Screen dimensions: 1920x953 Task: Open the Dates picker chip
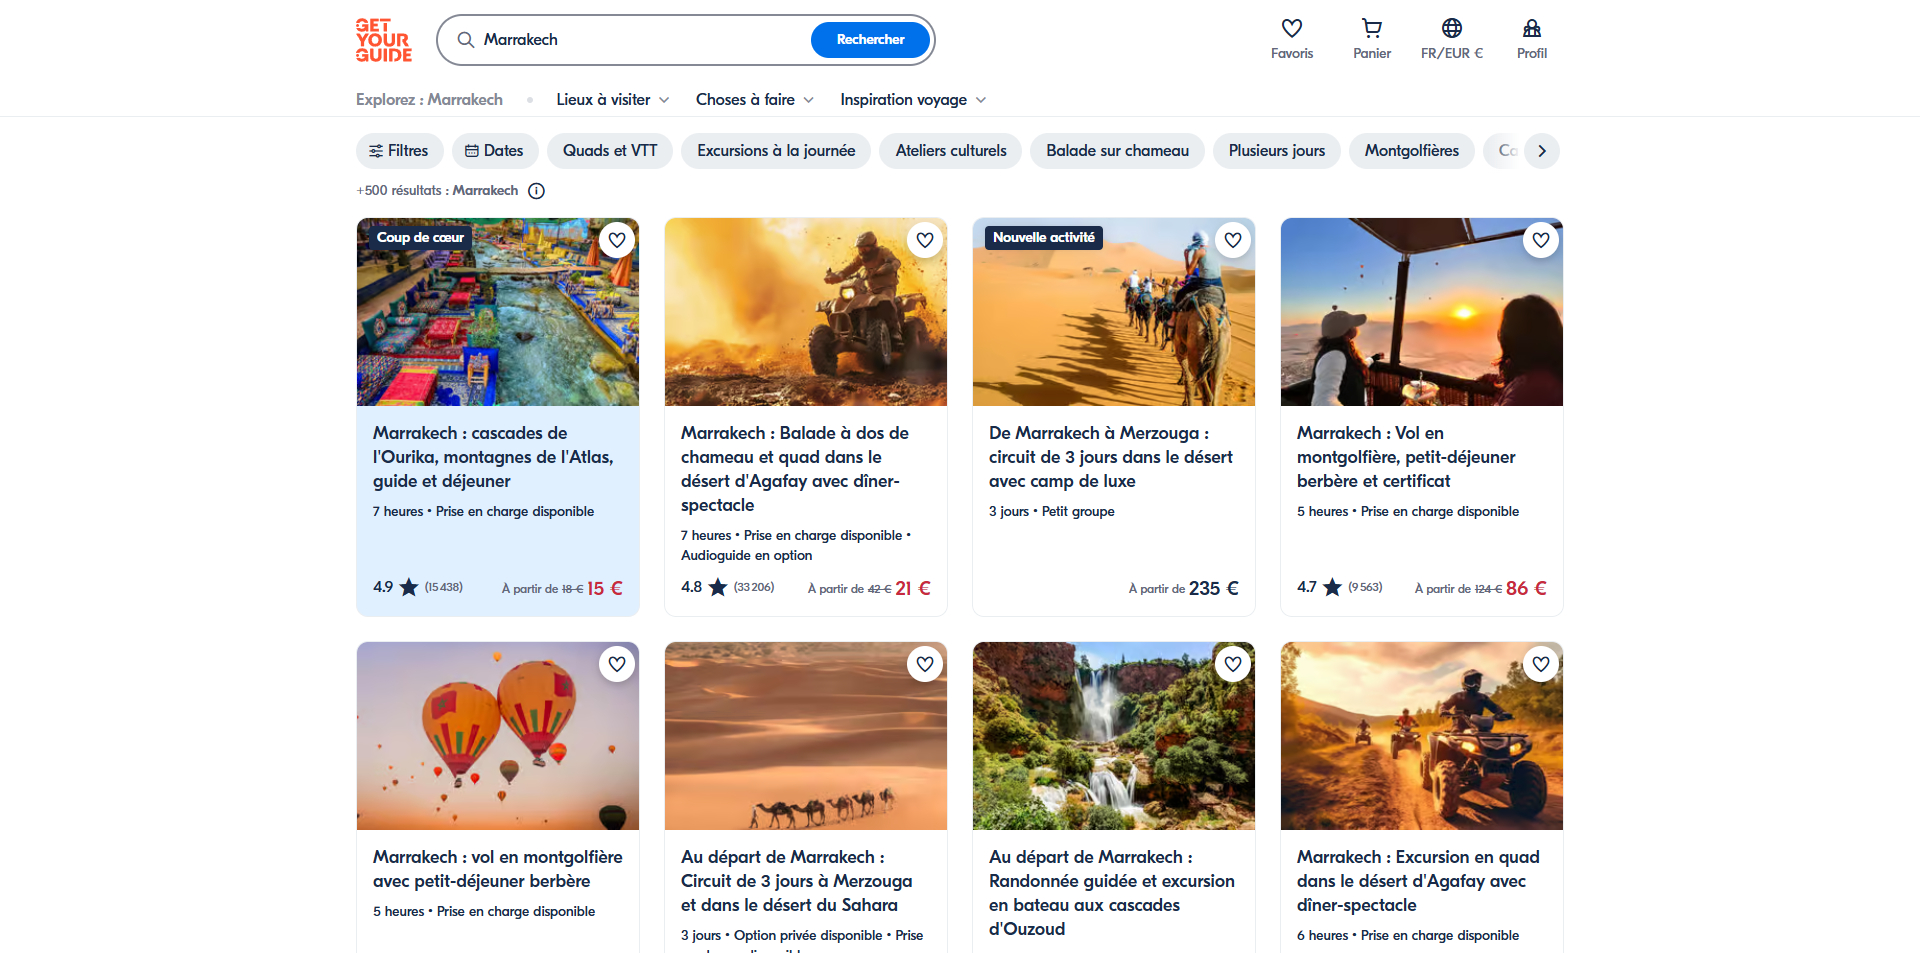pos(495,151)
